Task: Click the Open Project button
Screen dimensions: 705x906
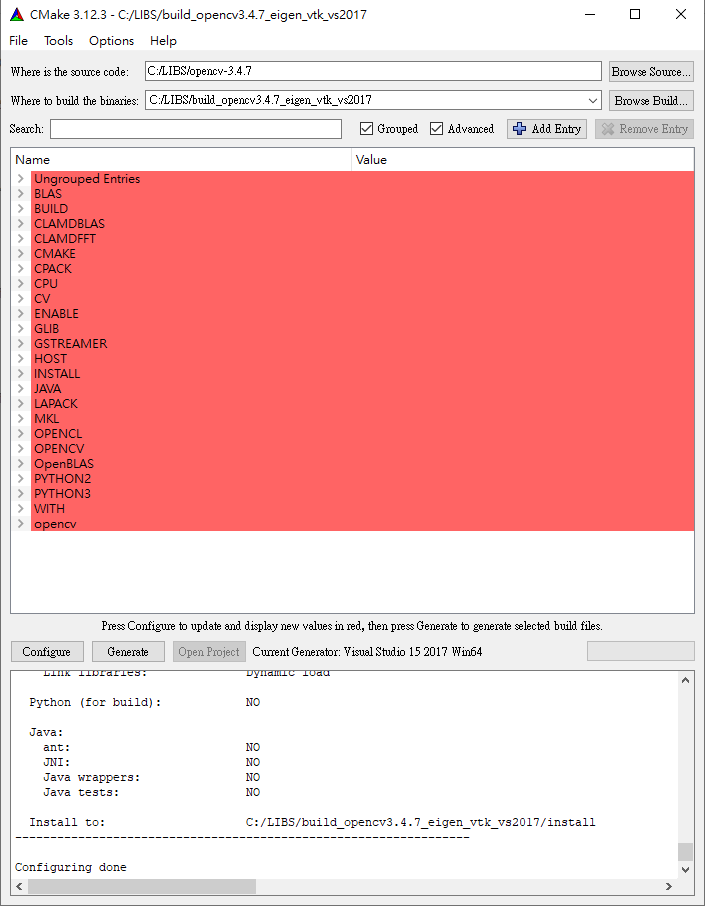Action: [209, 652]
